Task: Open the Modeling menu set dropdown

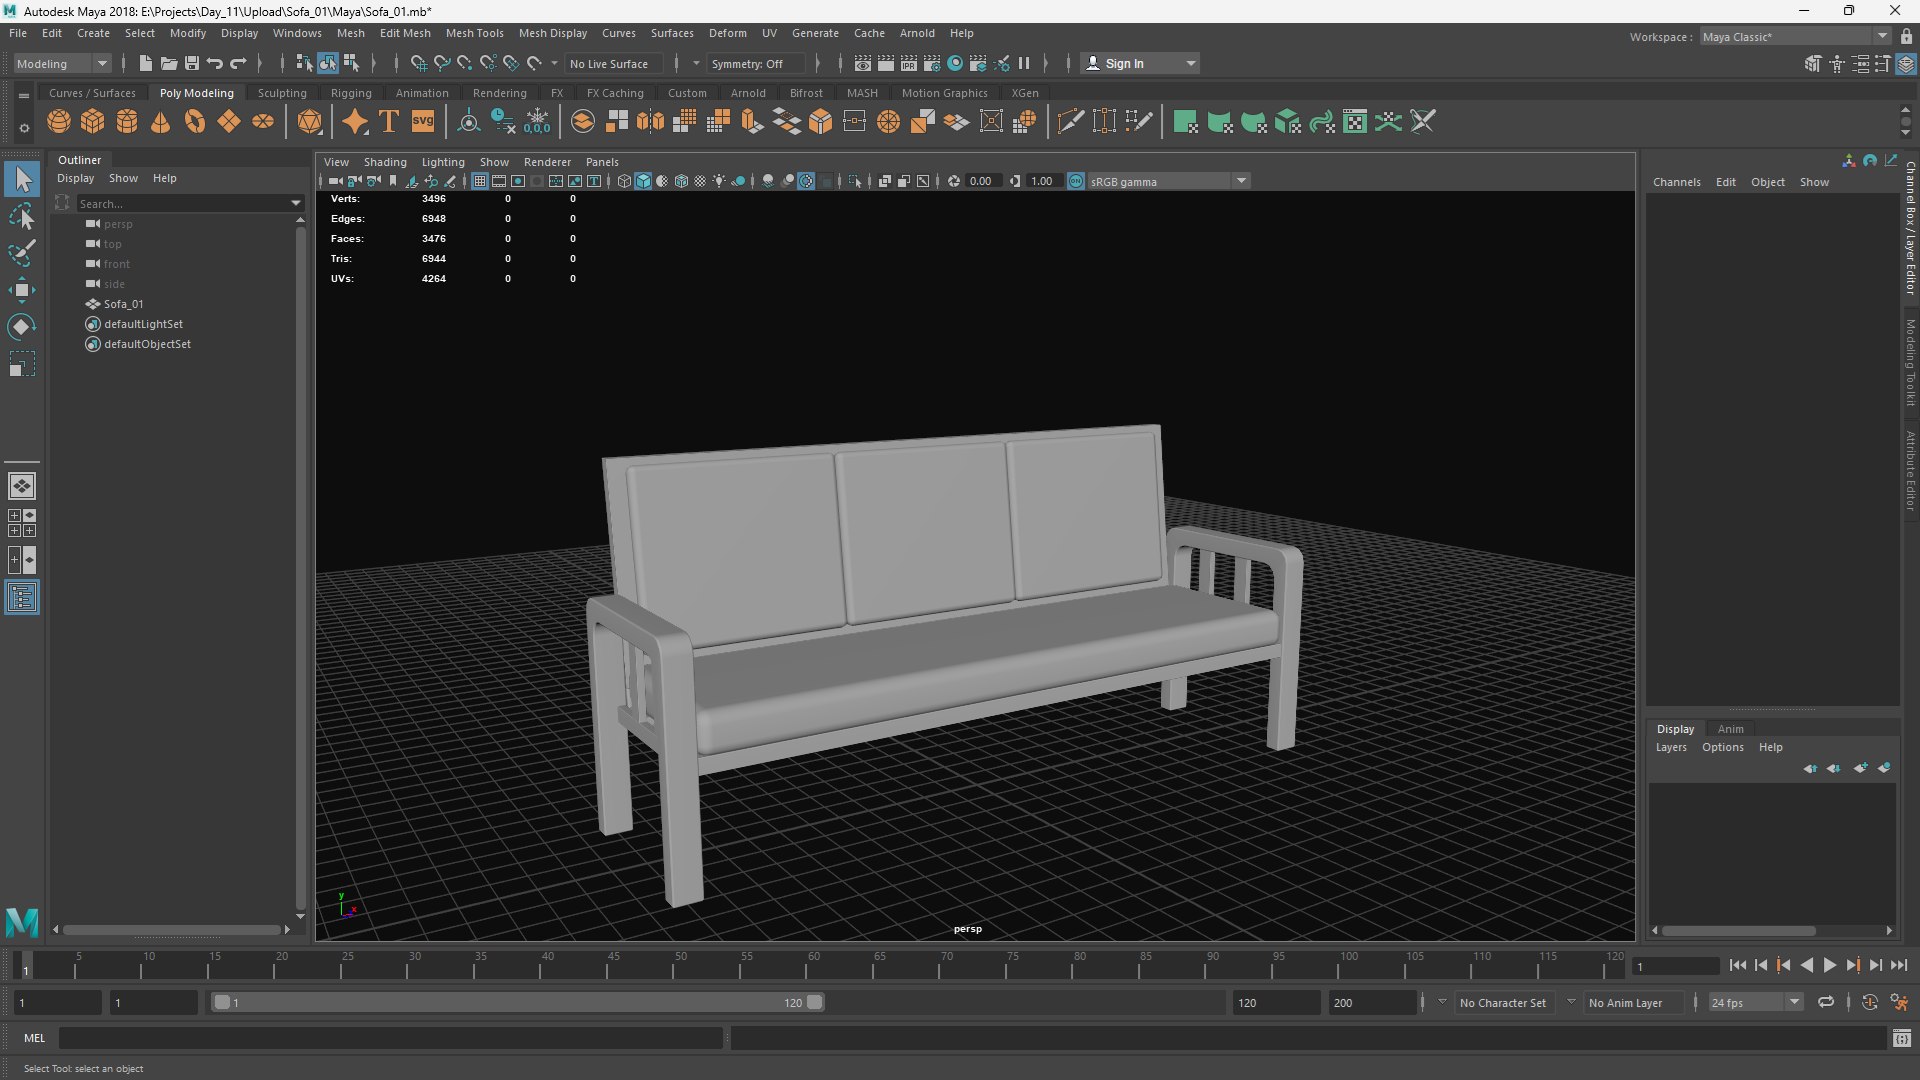Action: [x=62, y=63]
